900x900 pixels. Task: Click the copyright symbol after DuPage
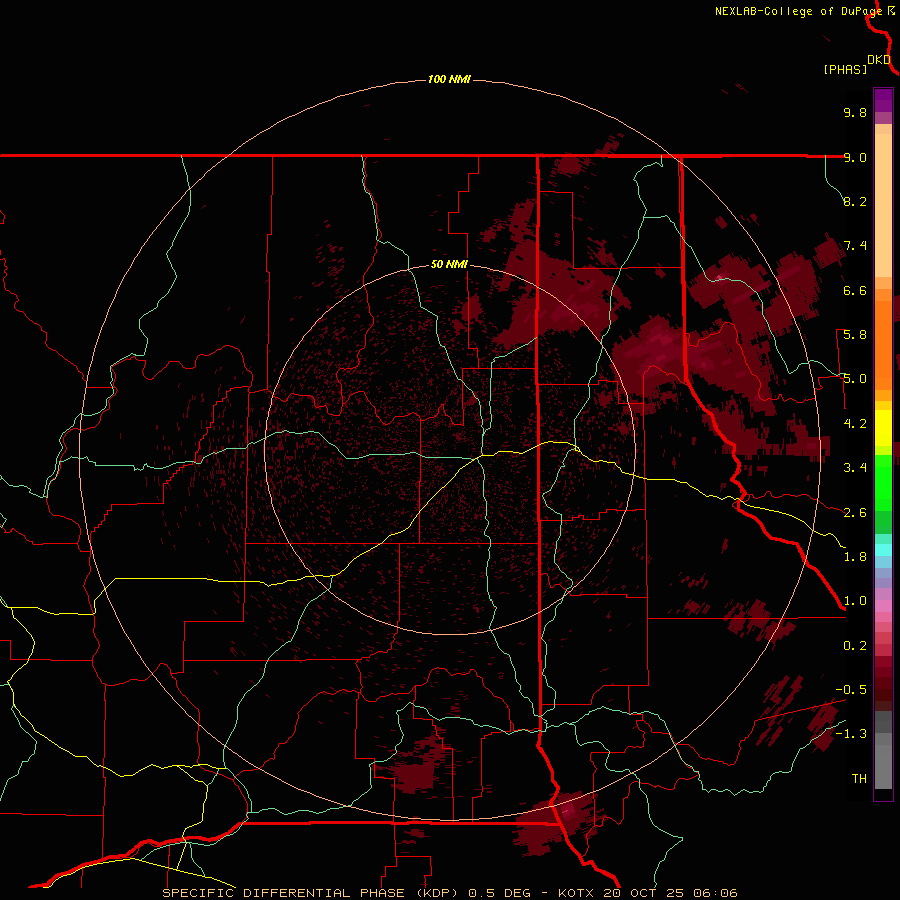pos(890,11)
